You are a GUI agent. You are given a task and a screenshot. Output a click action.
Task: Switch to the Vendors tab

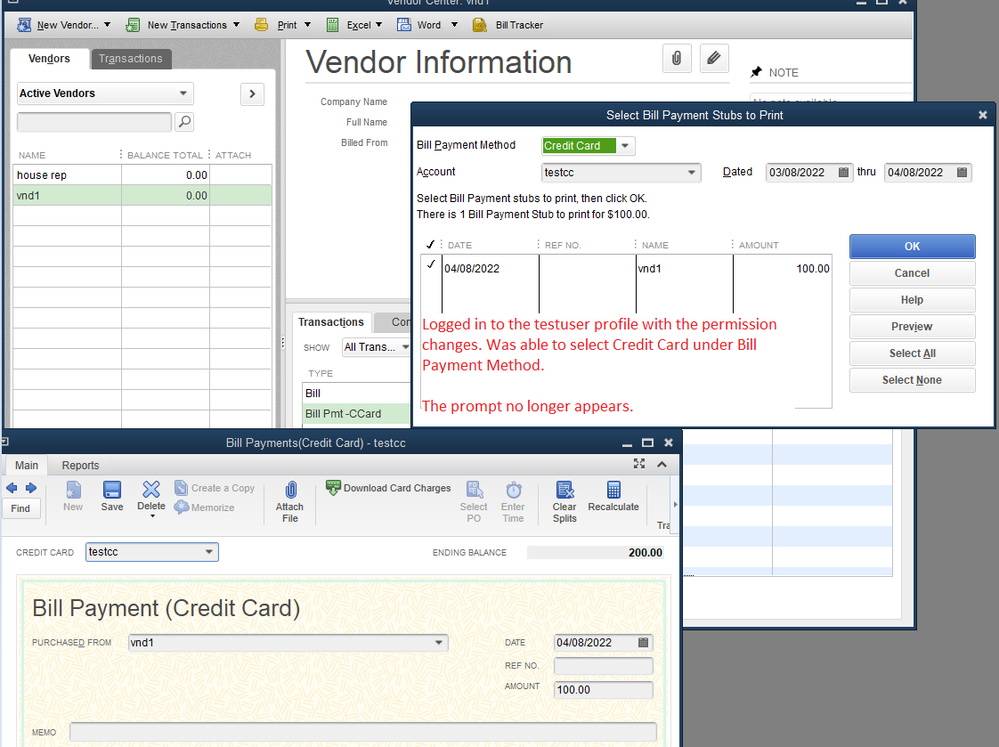[x=49, y=59]
